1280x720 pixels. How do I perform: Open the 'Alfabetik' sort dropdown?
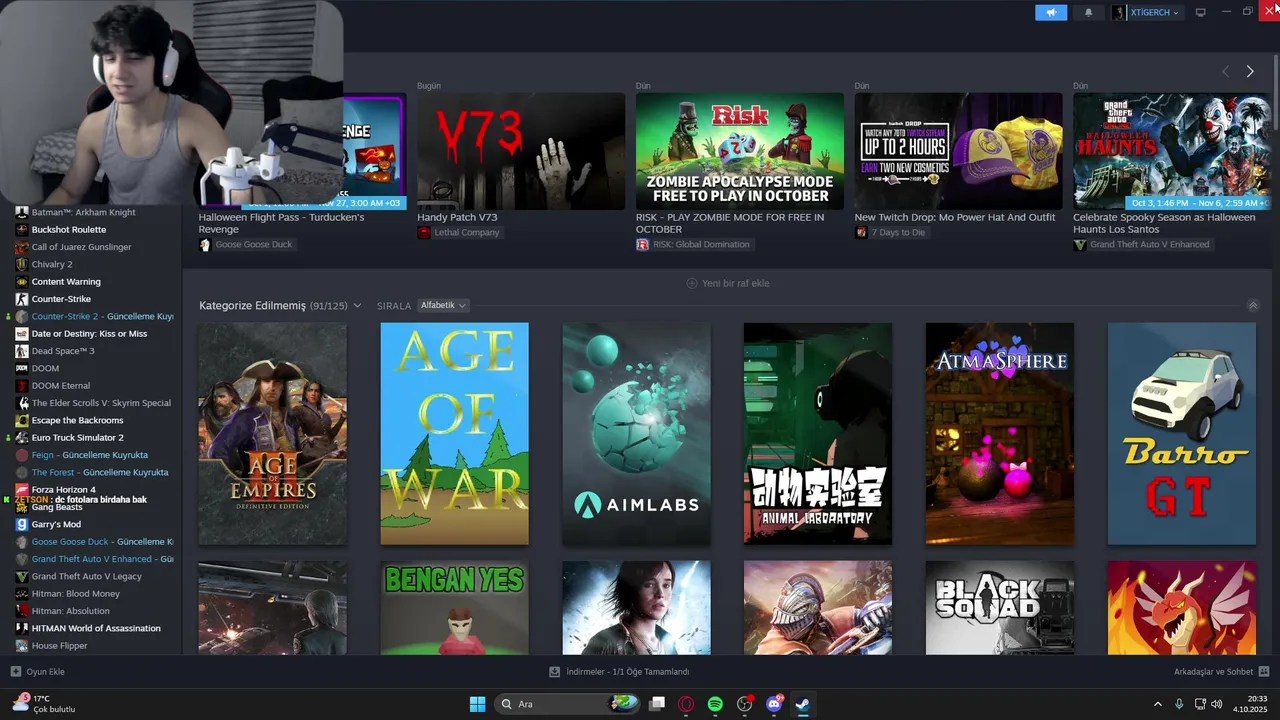point(443,305)
